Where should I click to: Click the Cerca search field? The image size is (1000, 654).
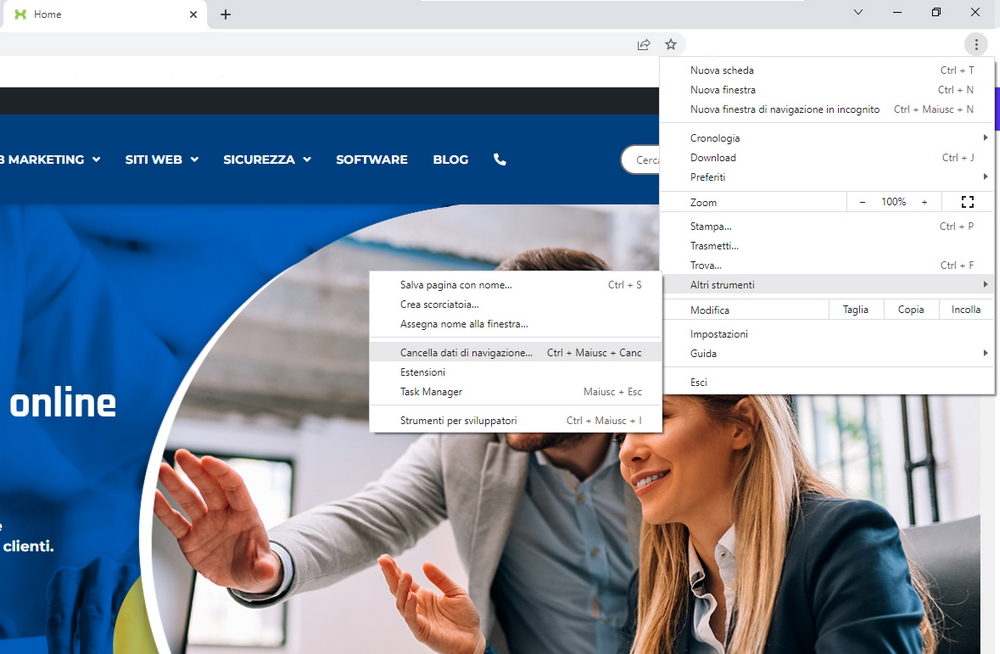click(x=640, y=160)
